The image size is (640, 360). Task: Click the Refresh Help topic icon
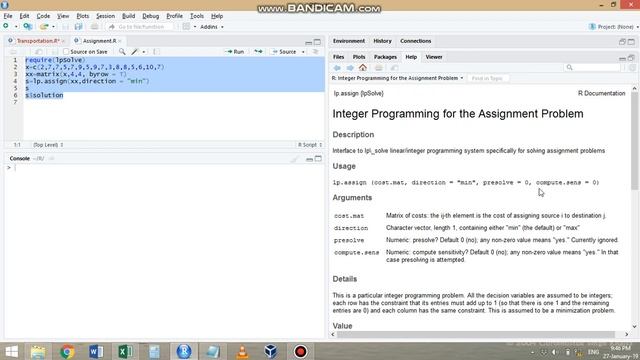[632, 68]
